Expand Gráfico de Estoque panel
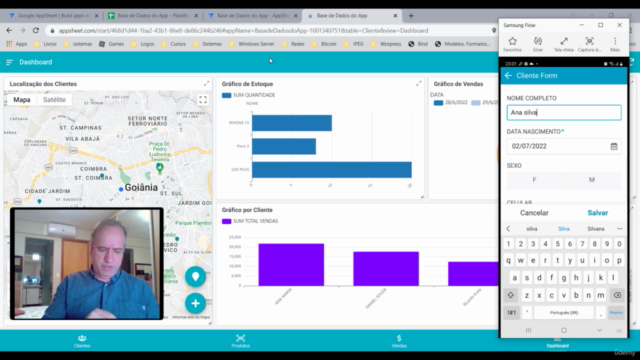This screenshot has height=360, width=640. [x=419, y=83]
